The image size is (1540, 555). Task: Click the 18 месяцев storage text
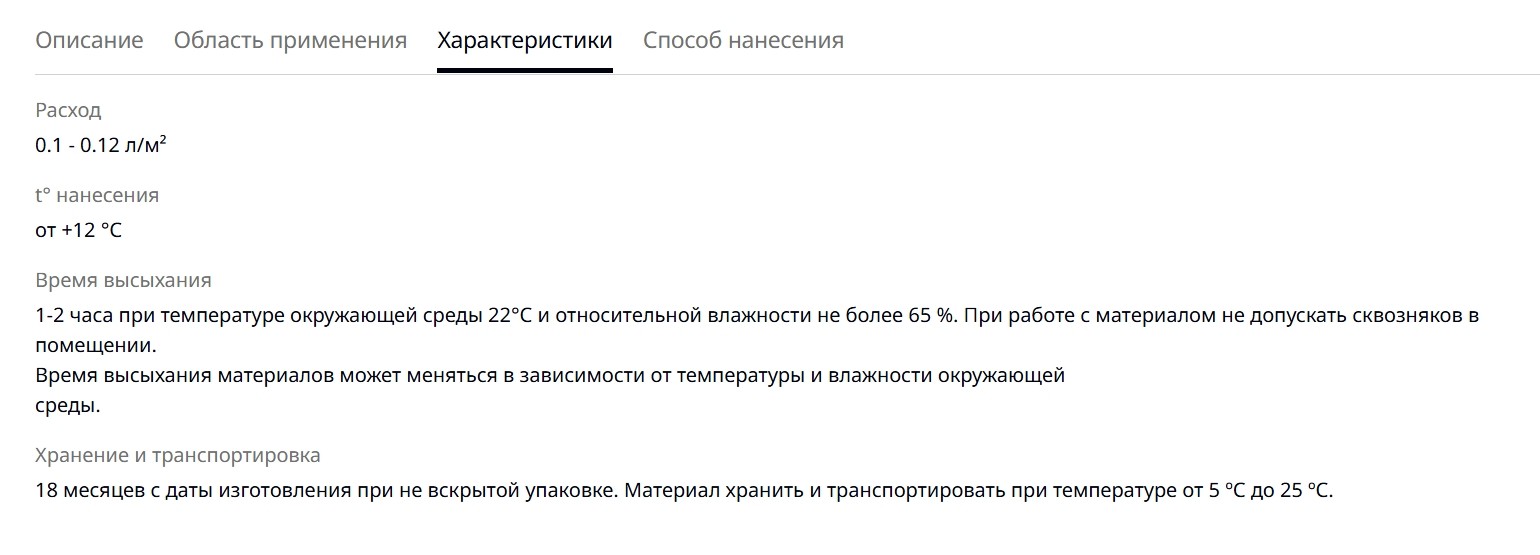click(85, 491)
